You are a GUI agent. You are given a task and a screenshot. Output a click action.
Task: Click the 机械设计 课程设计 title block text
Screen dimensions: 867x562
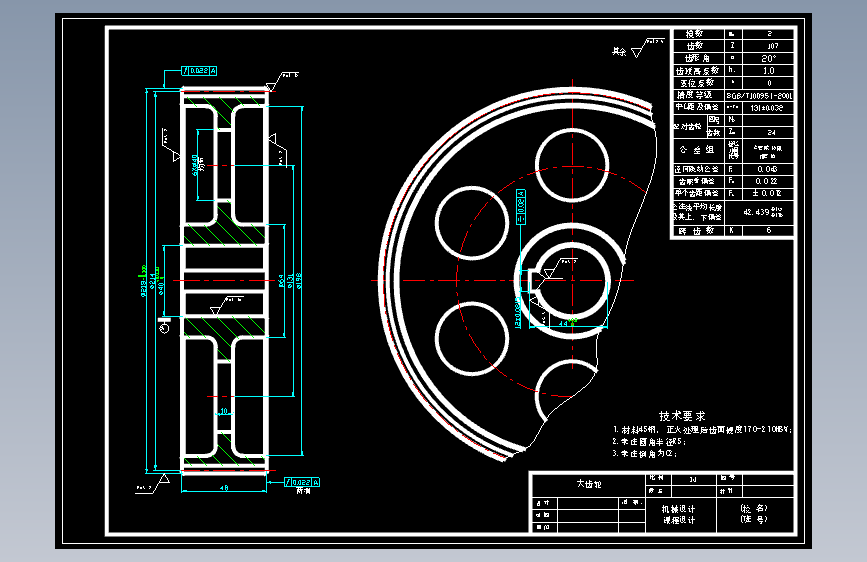point(680,514)
